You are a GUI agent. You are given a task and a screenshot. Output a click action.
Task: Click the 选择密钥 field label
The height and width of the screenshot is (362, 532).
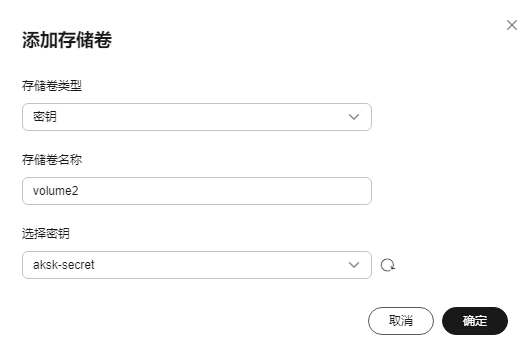(46, 233)
